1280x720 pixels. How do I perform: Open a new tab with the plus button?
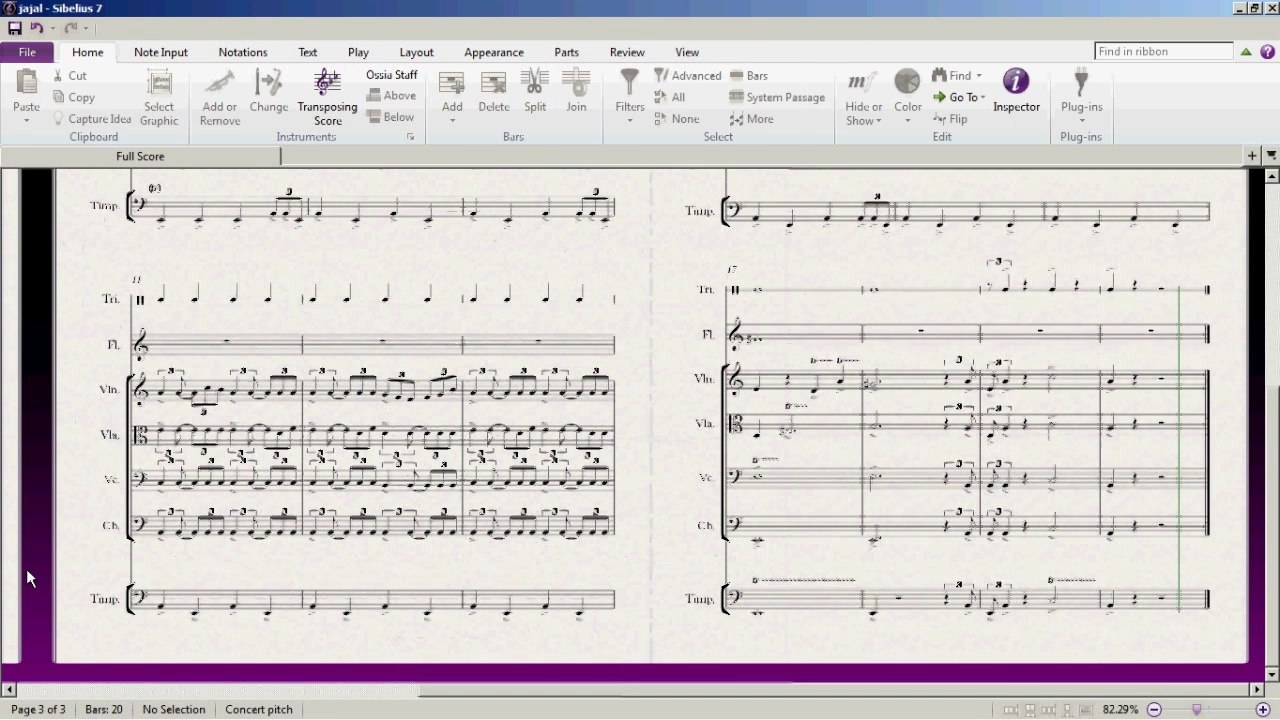coord(1252,156)
